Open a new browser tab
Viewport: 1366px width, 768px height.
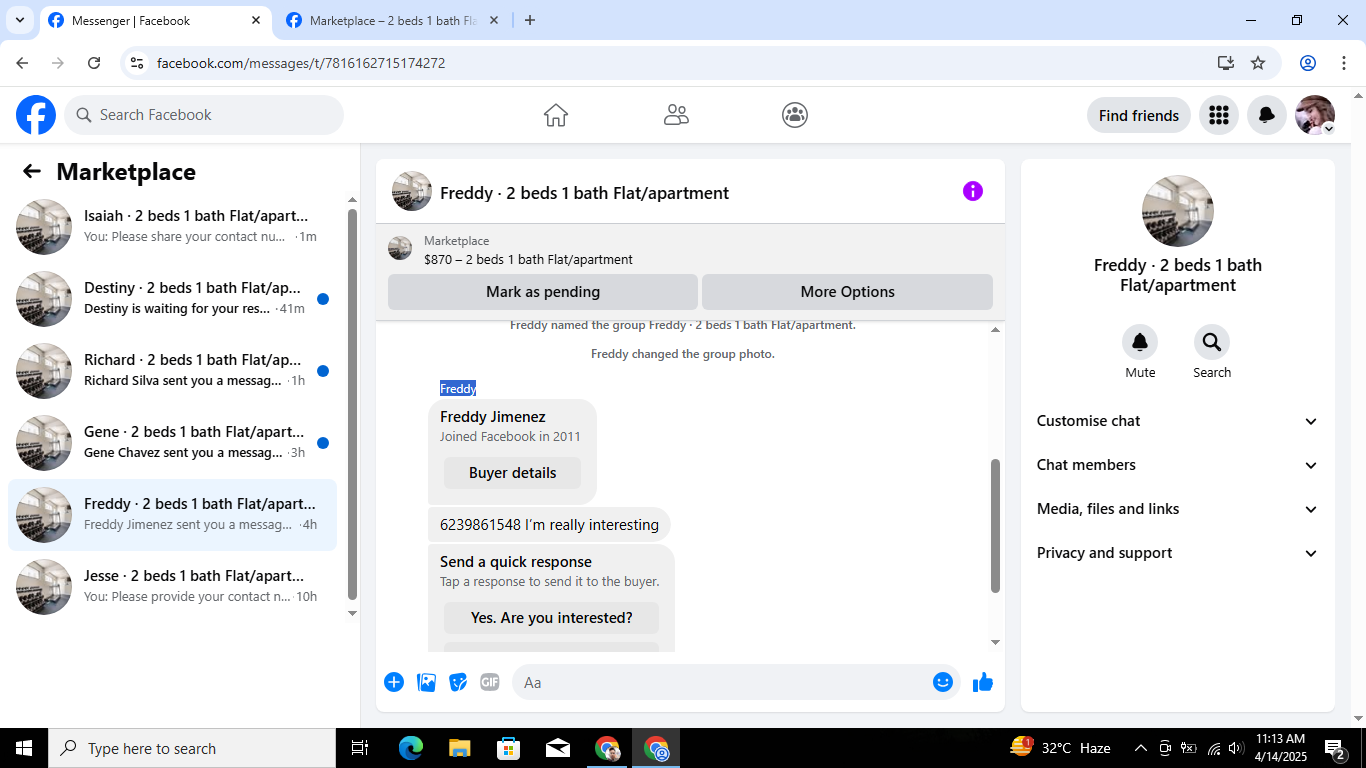coord(530,20)
